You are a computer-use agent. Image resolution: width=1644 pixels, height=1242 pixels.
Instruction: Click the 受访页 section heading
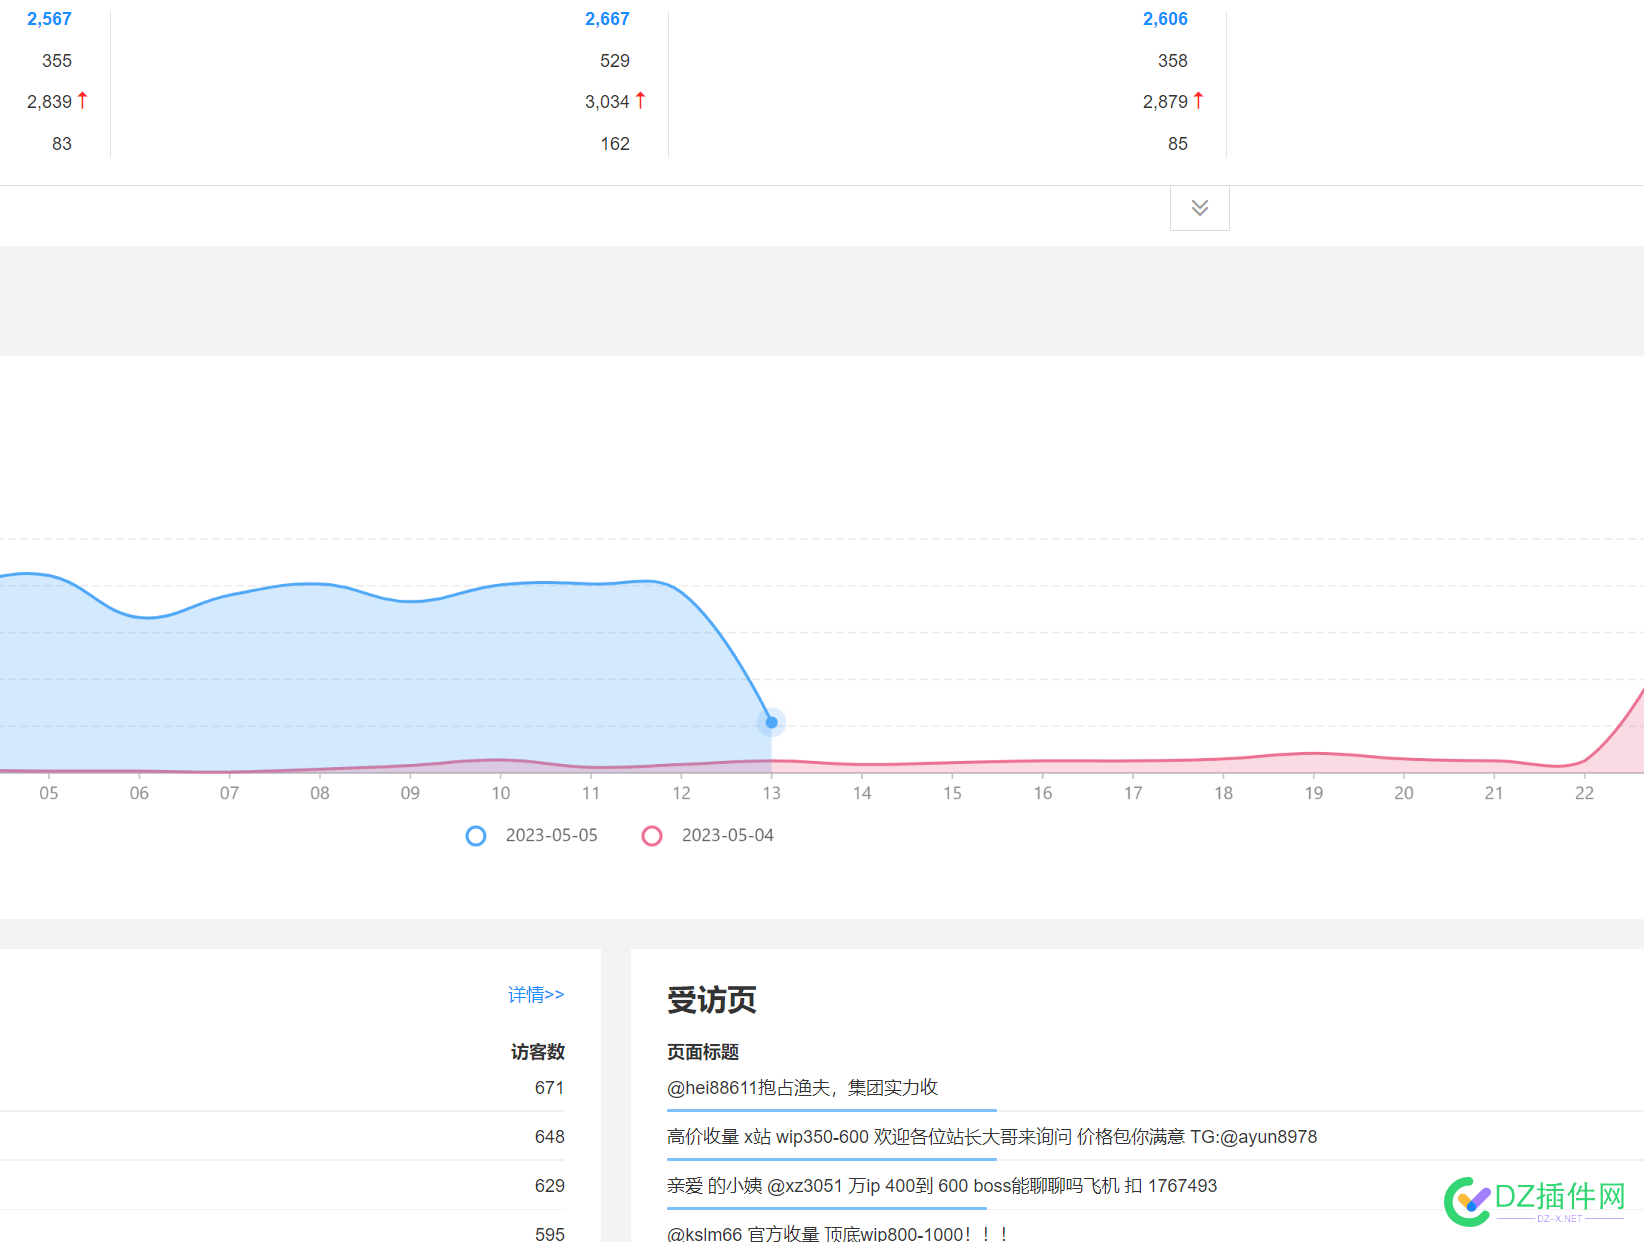(x=712, y=999)
